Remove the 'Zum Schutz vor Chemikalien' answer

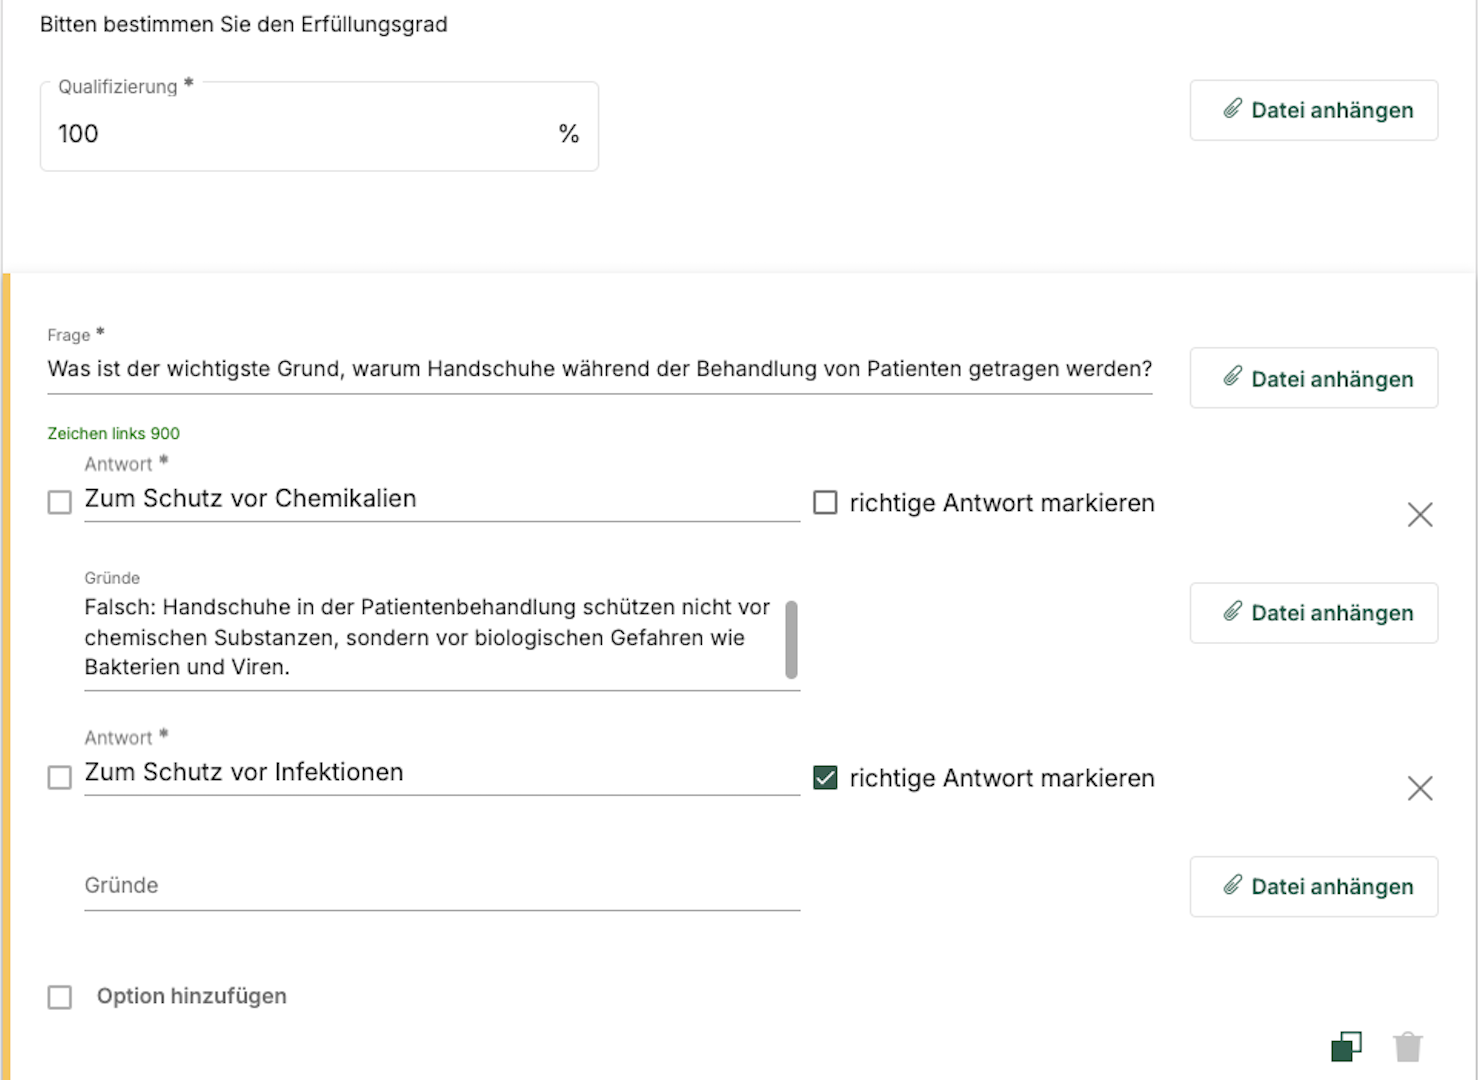1419,515
